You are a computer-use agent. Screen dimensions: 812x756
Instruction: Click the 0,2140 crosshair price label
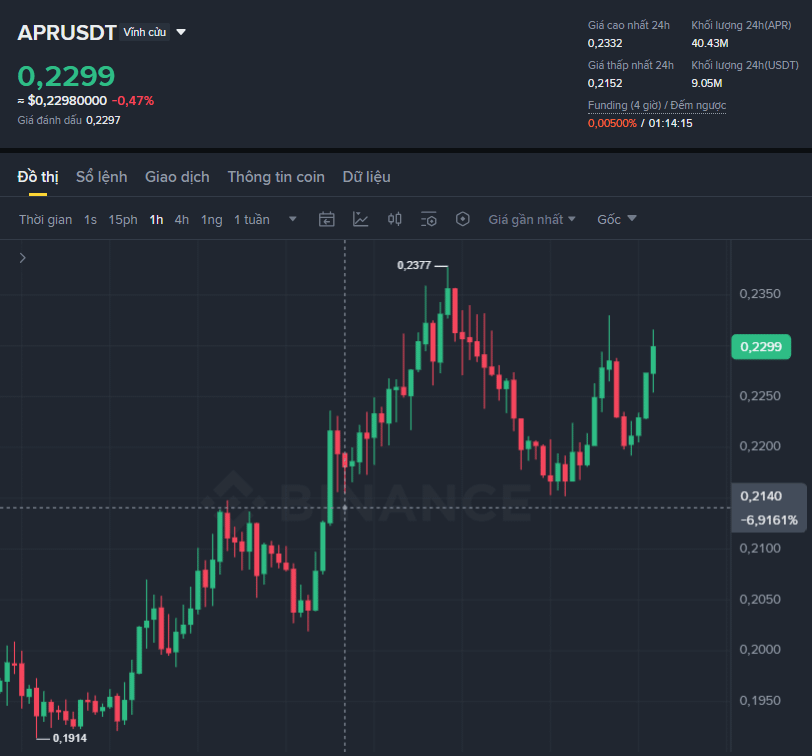click(x=761, y=496)
